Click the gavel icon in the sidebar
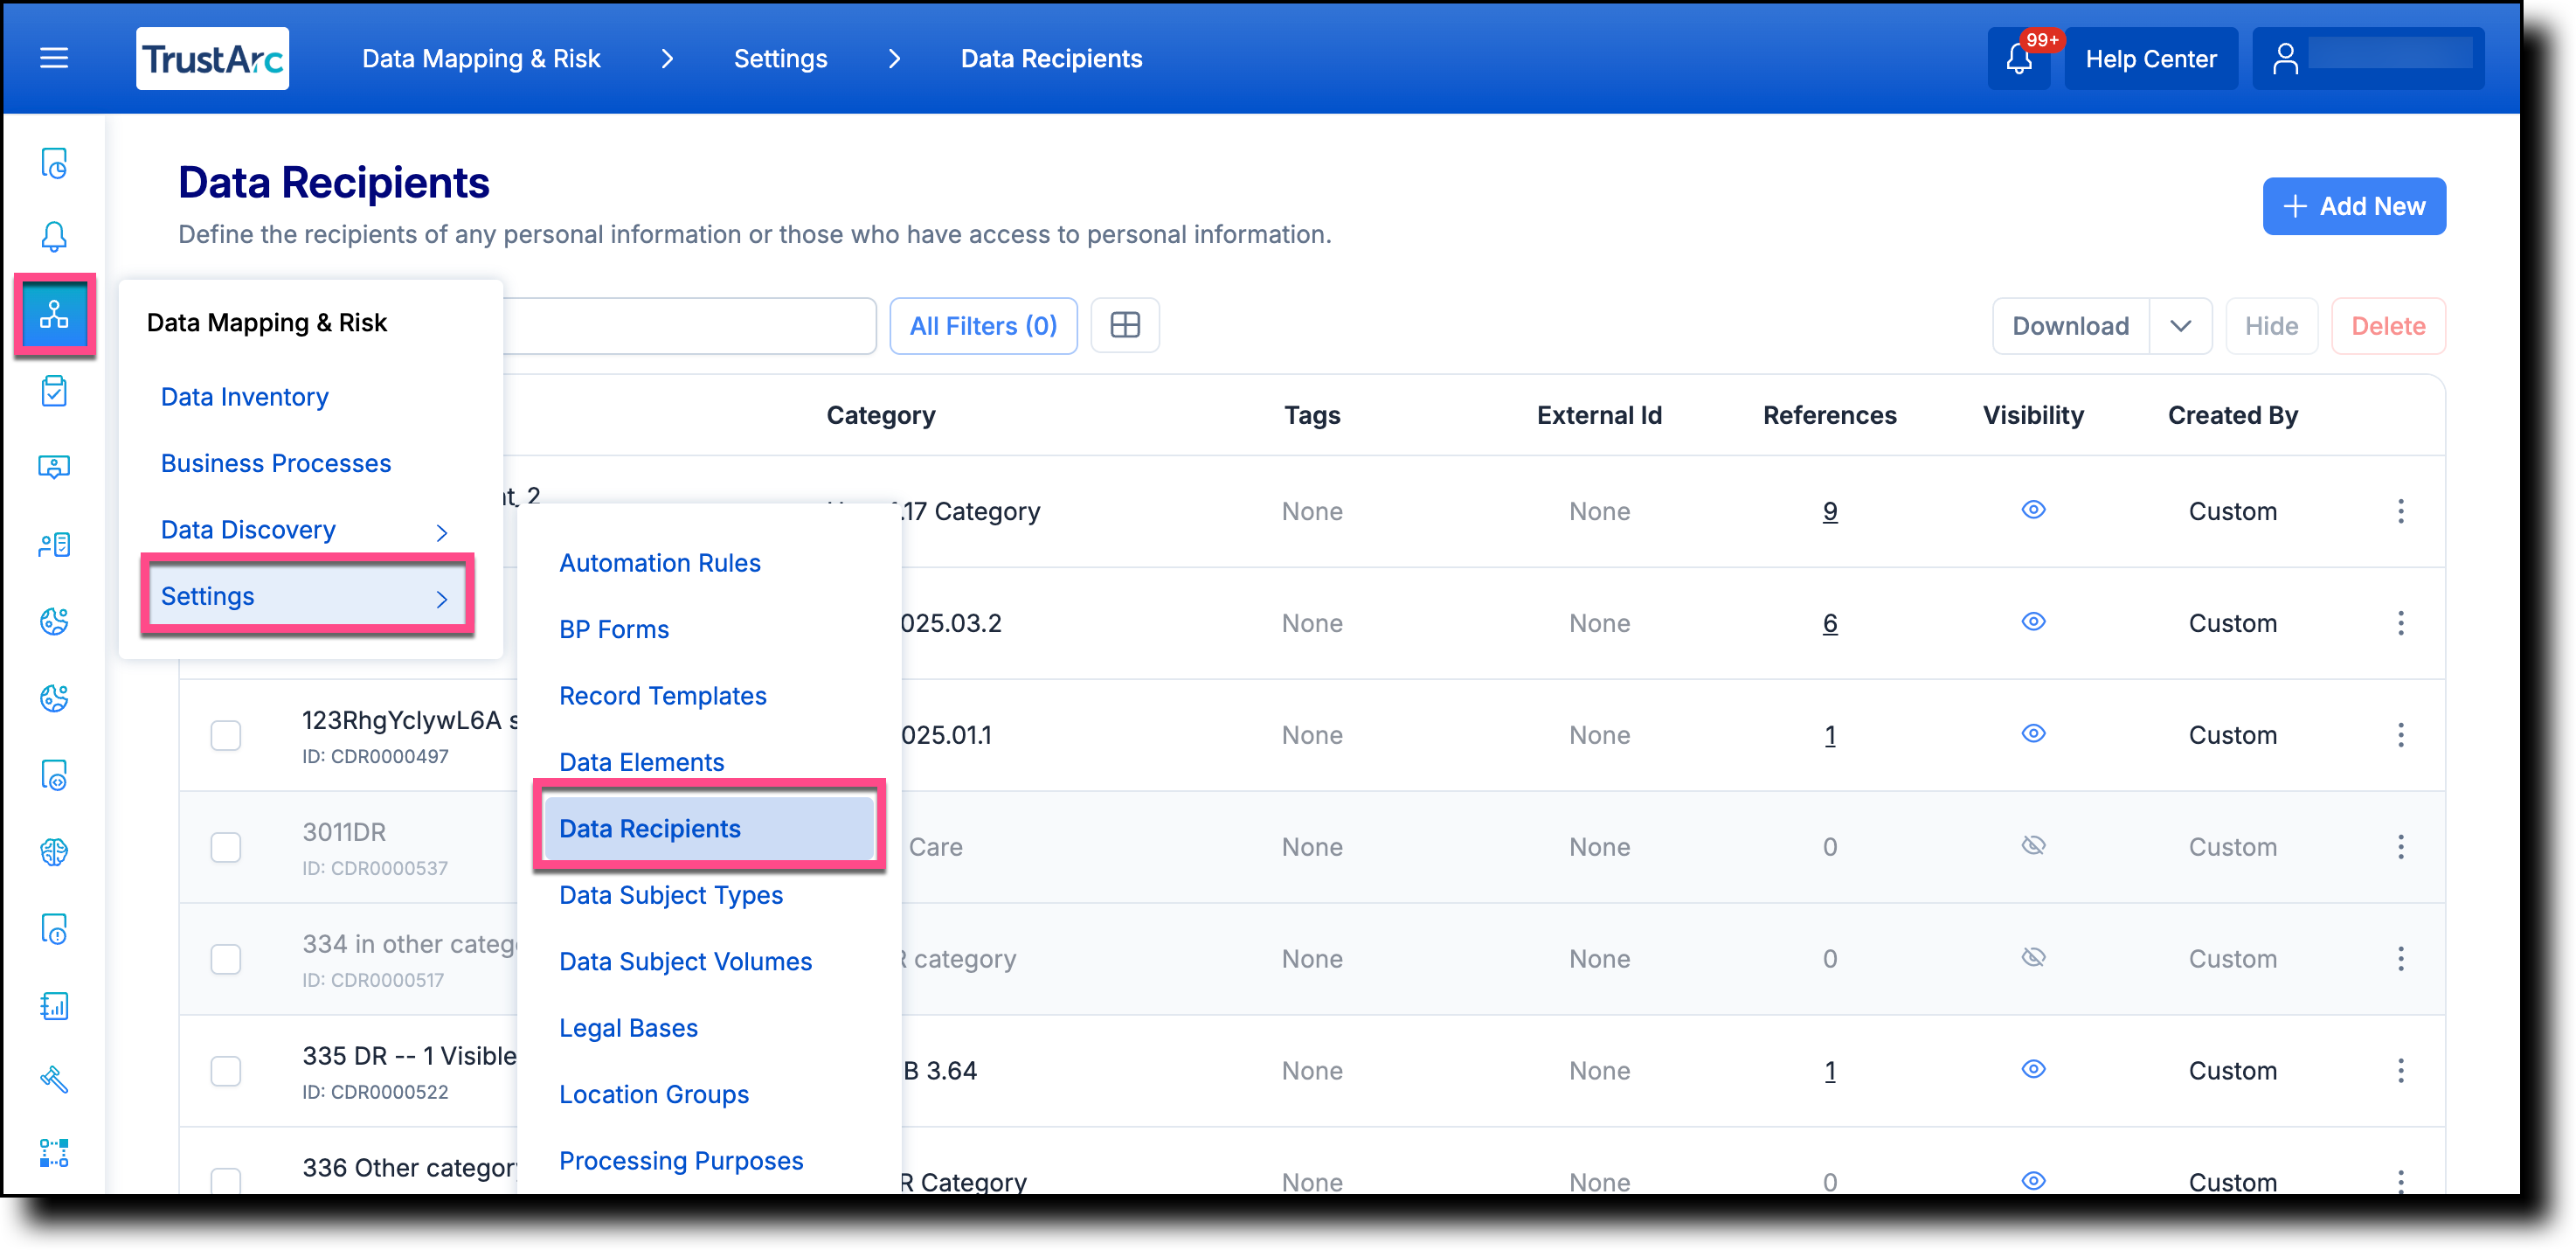Viewport: 2576px width, 1250px height. click(55, 1080)
